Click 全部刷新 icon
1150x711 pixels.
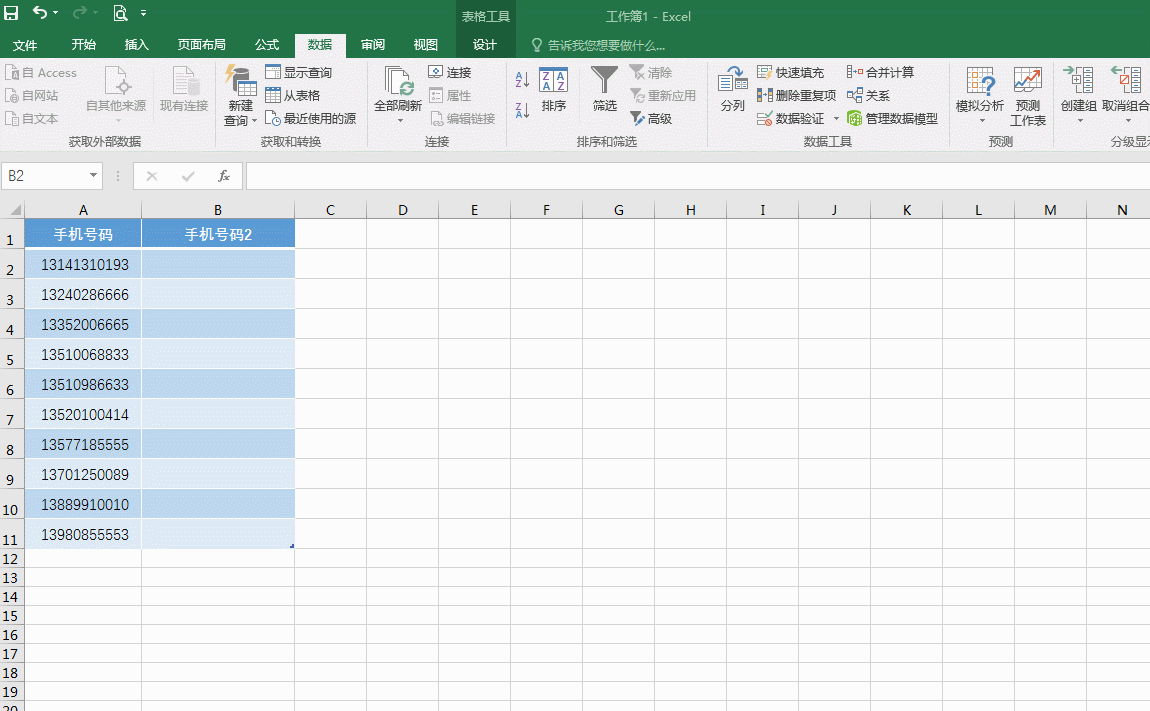[398, 81]
